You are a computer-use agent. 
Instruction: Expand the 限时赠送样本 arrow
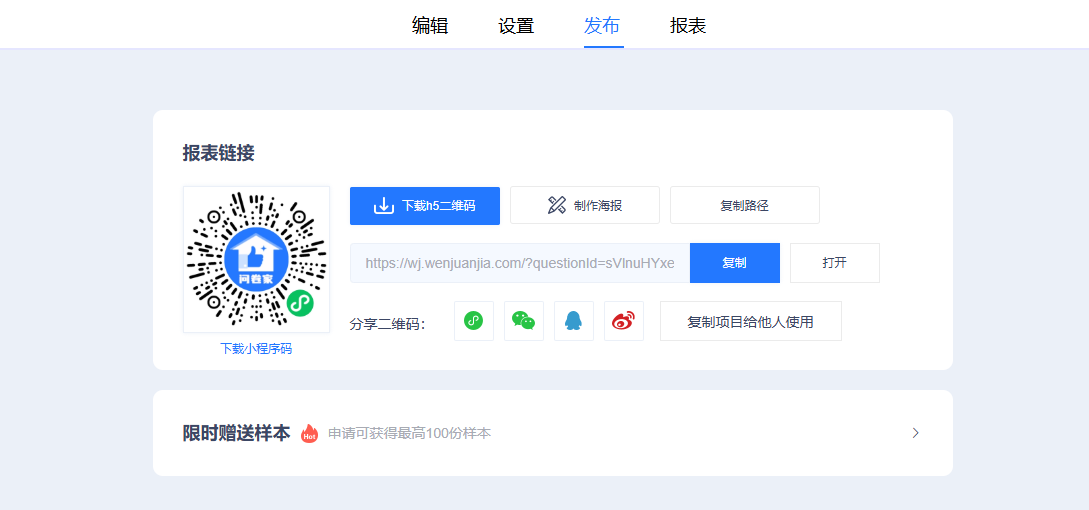pos(915,433)
